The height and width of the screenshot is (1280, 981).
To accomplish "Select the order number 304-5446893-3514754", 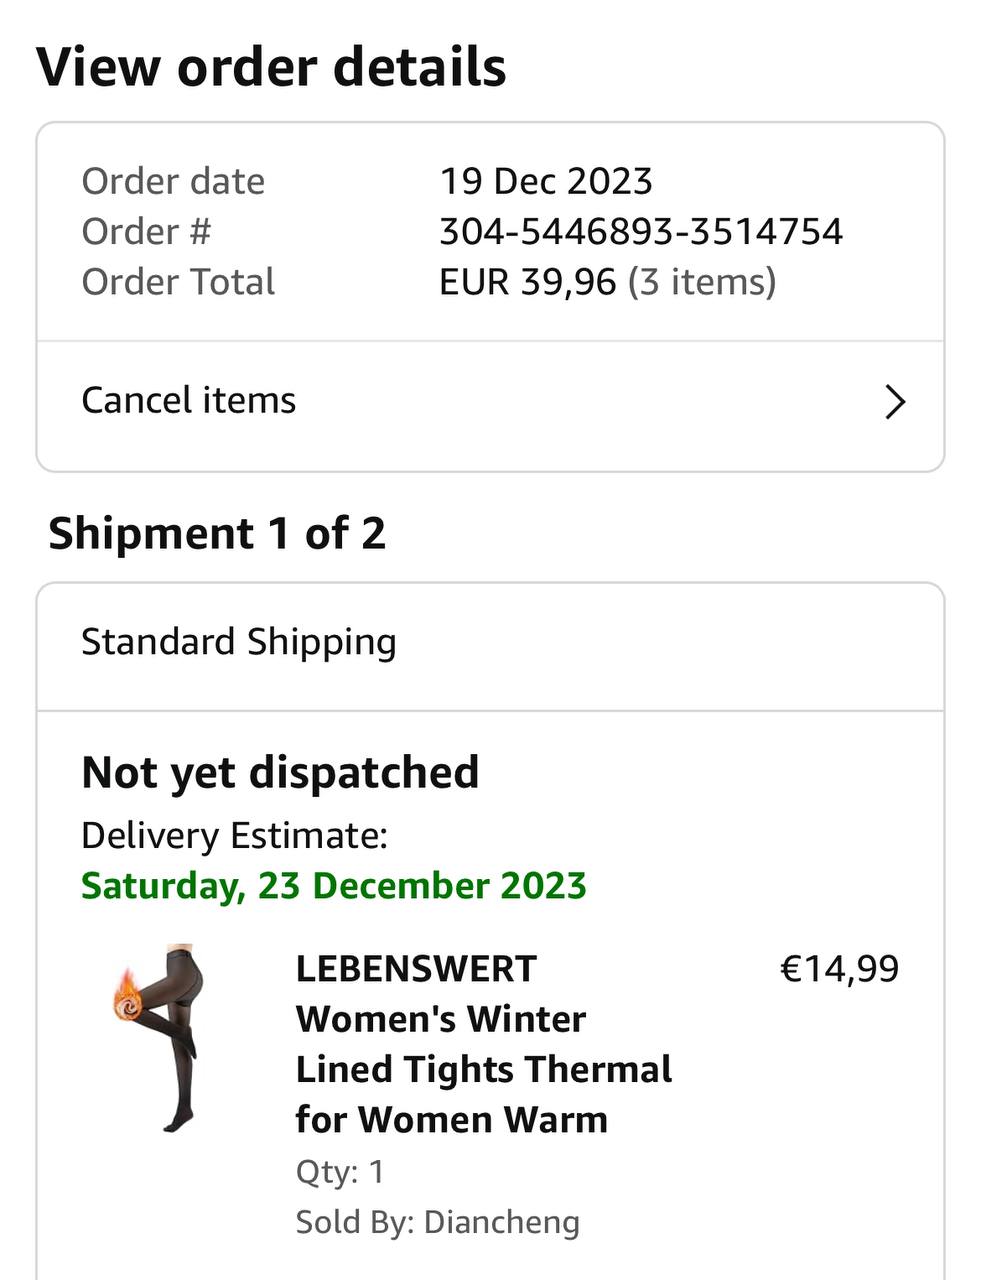I will pyautogui.click(x=641, y=232).
